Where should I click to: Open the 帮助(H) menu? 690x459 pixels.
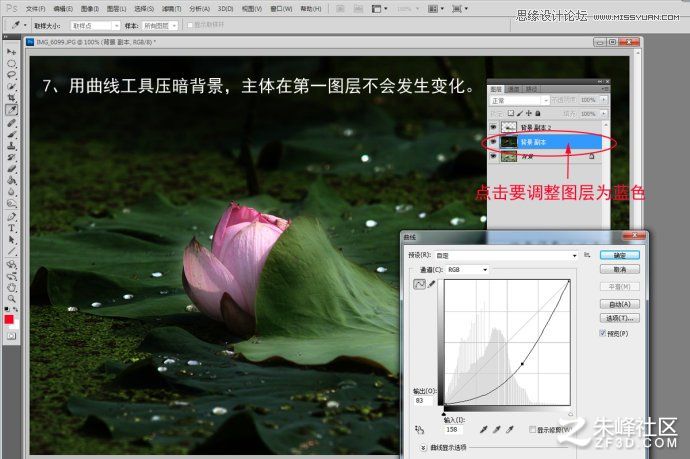(311, 9)
